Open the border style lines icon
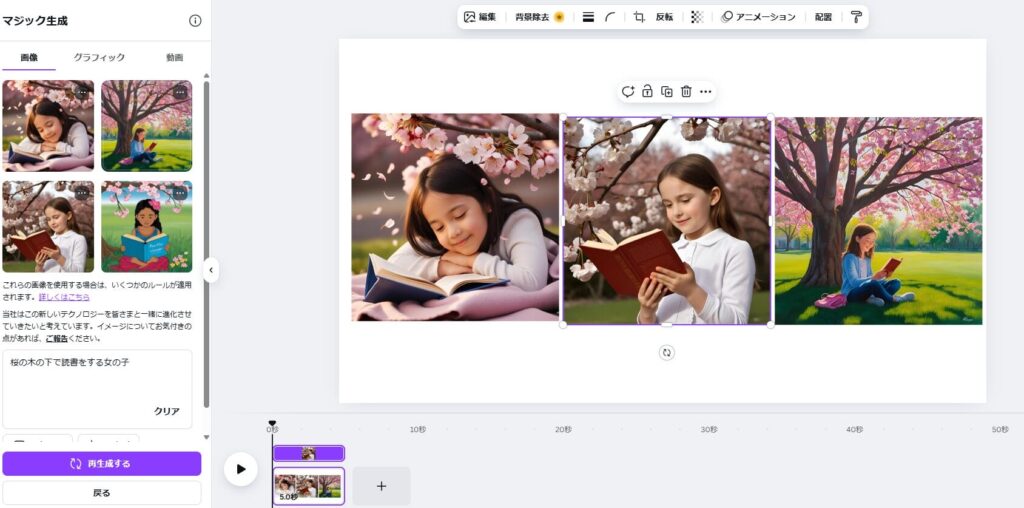This screenshot has width=1024, height=508. pos(588,17)
